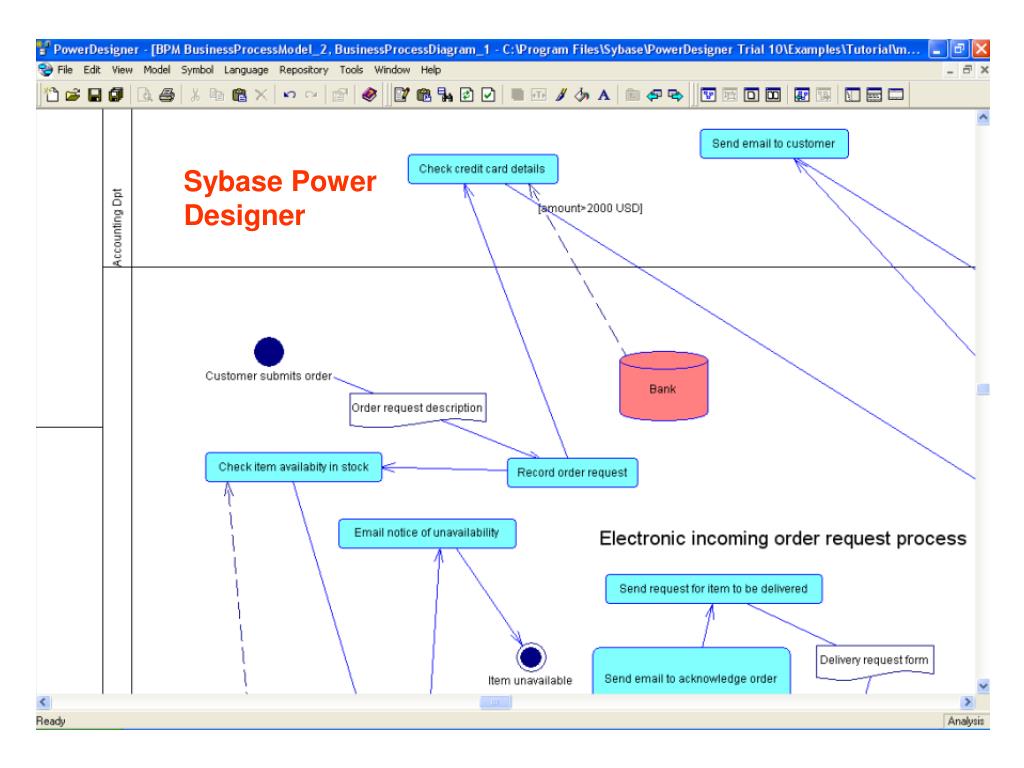Select the "Check credit card details" process
The height and width of the screenshot is (768, 1024).
pos(483,169)
